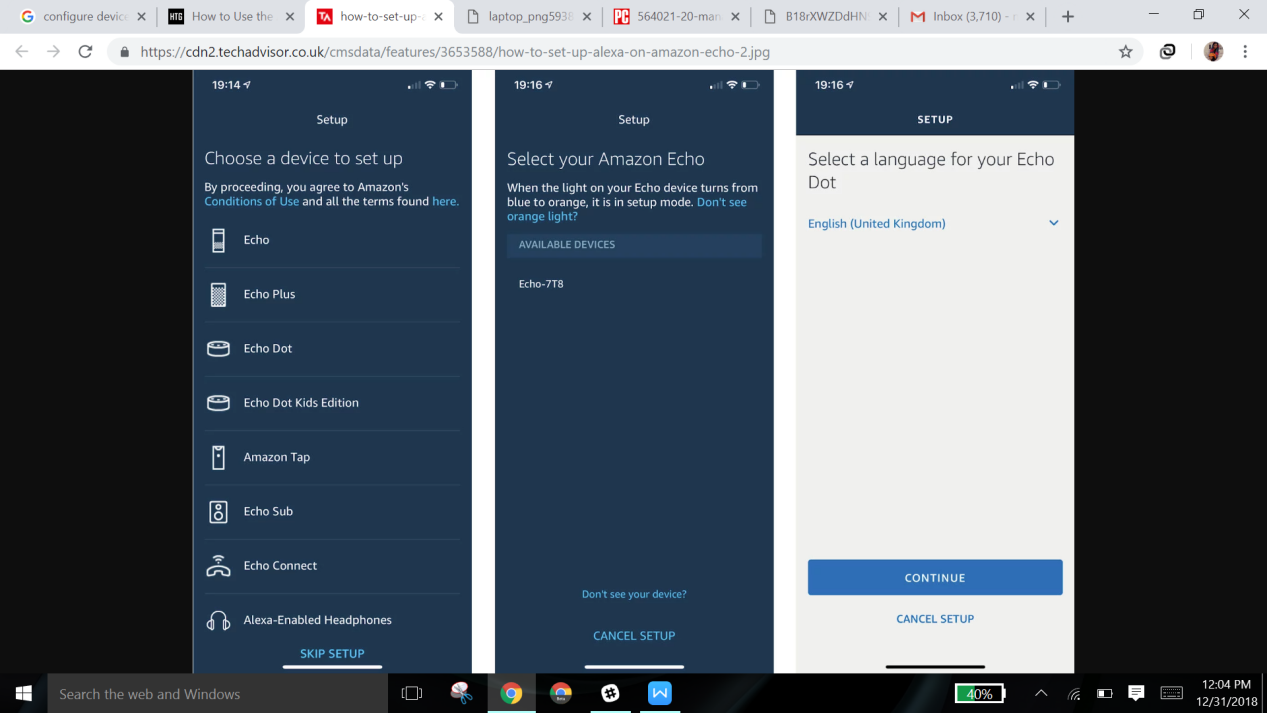Viewport: 1267px width, 713px height.
Task: Close the how-to-set-up tab
Action: (x=438, y=17)
